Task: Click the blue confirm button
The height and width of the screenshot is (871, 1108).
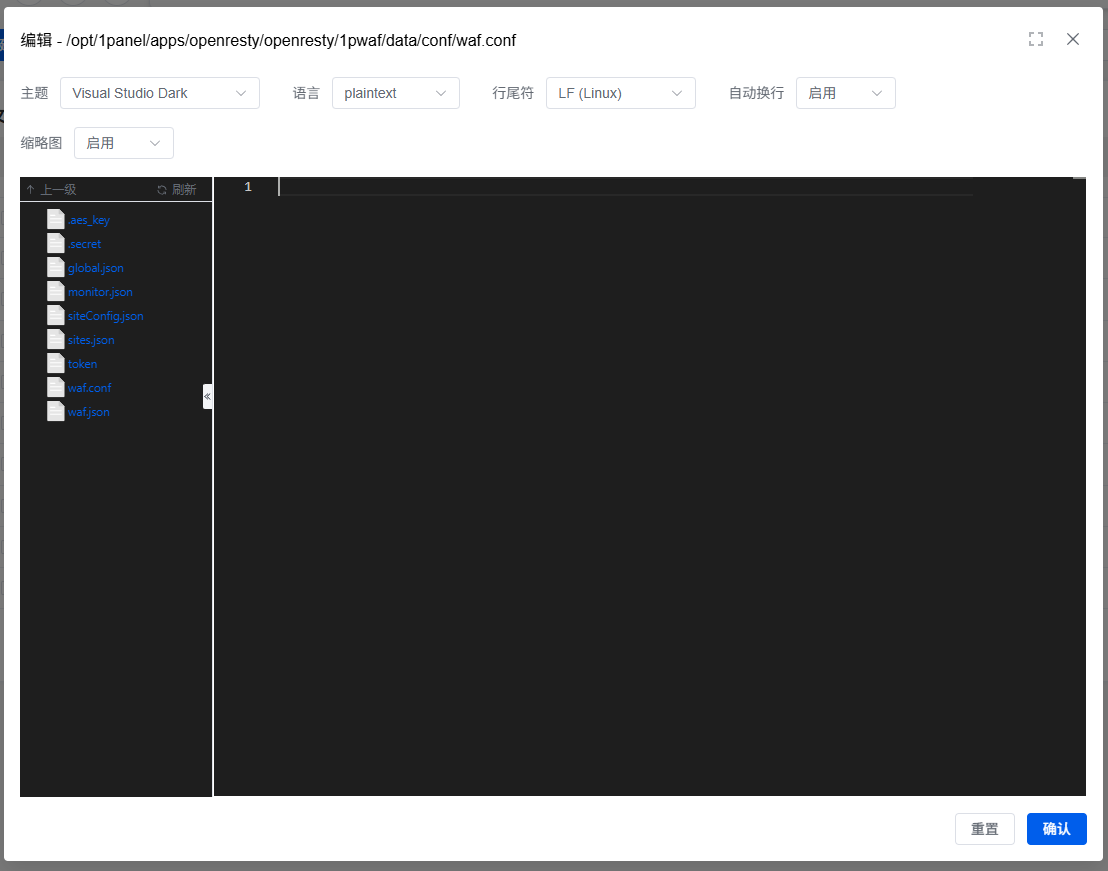Action: tap(1056, 829)
